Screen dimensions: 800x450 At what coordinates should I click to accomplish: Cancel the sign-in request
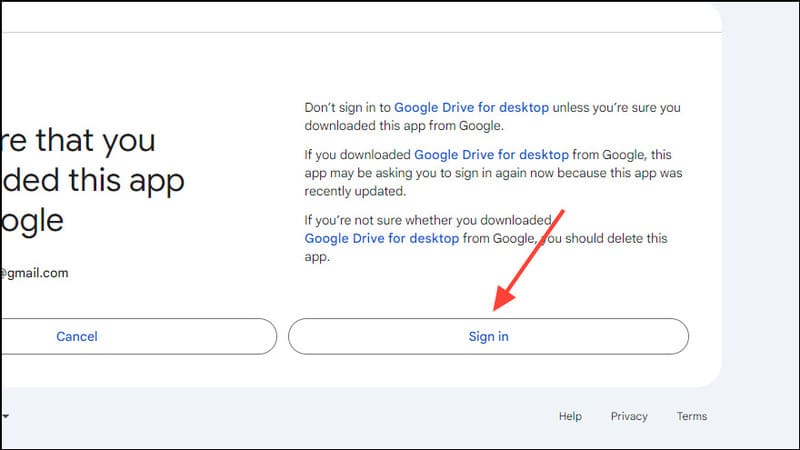point(138,336)
